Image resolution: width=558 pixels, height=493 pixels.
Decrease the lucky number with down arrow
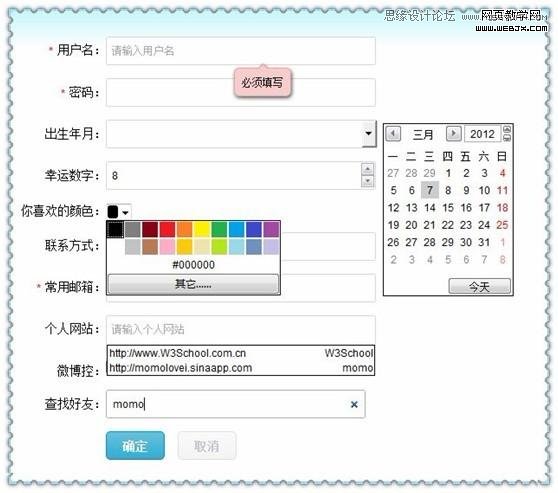(x=368, y=181)
